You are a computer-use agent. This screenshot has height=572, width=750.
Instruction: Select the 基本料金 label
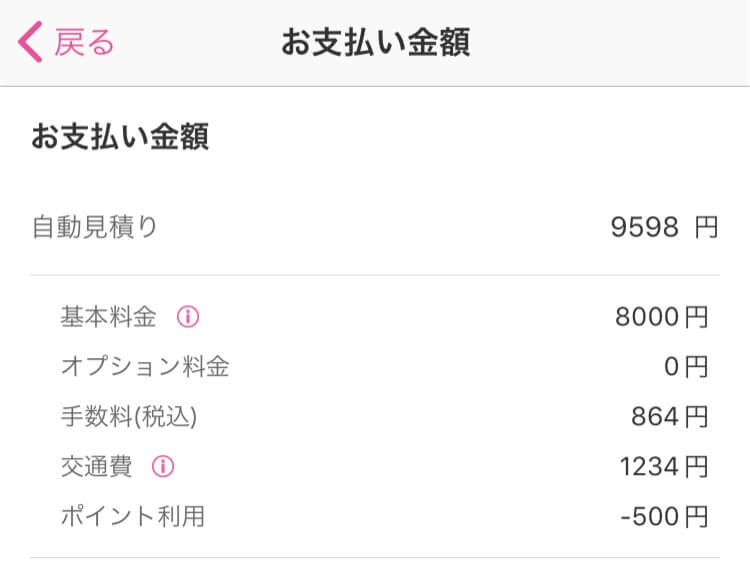(x=109, y=317)
